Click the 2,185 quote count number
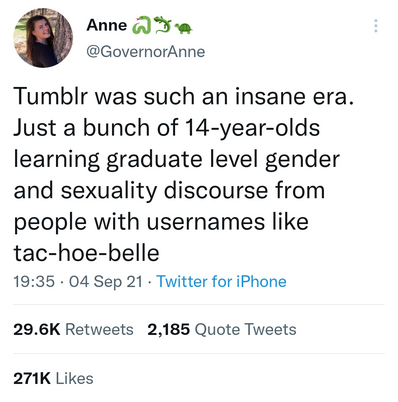The height and width of the screenshot is (402, 398). coord(168,329)
